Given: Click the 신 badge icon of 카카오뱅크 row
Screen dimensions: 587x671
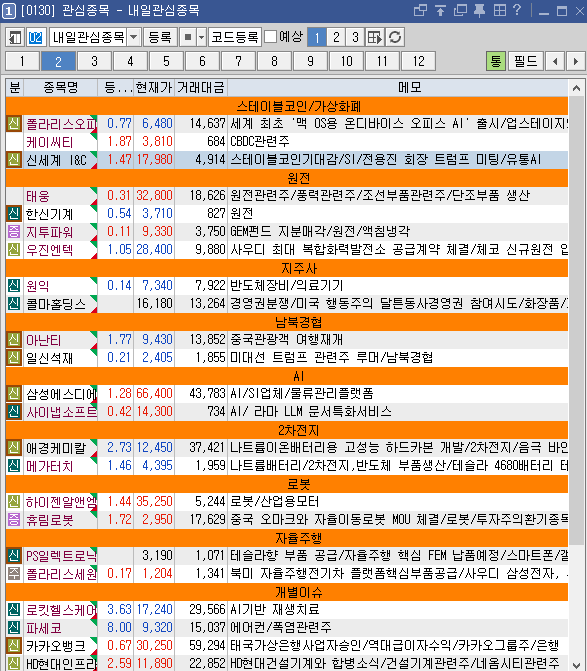Looking at the screenshot, I should coord(14,645).
